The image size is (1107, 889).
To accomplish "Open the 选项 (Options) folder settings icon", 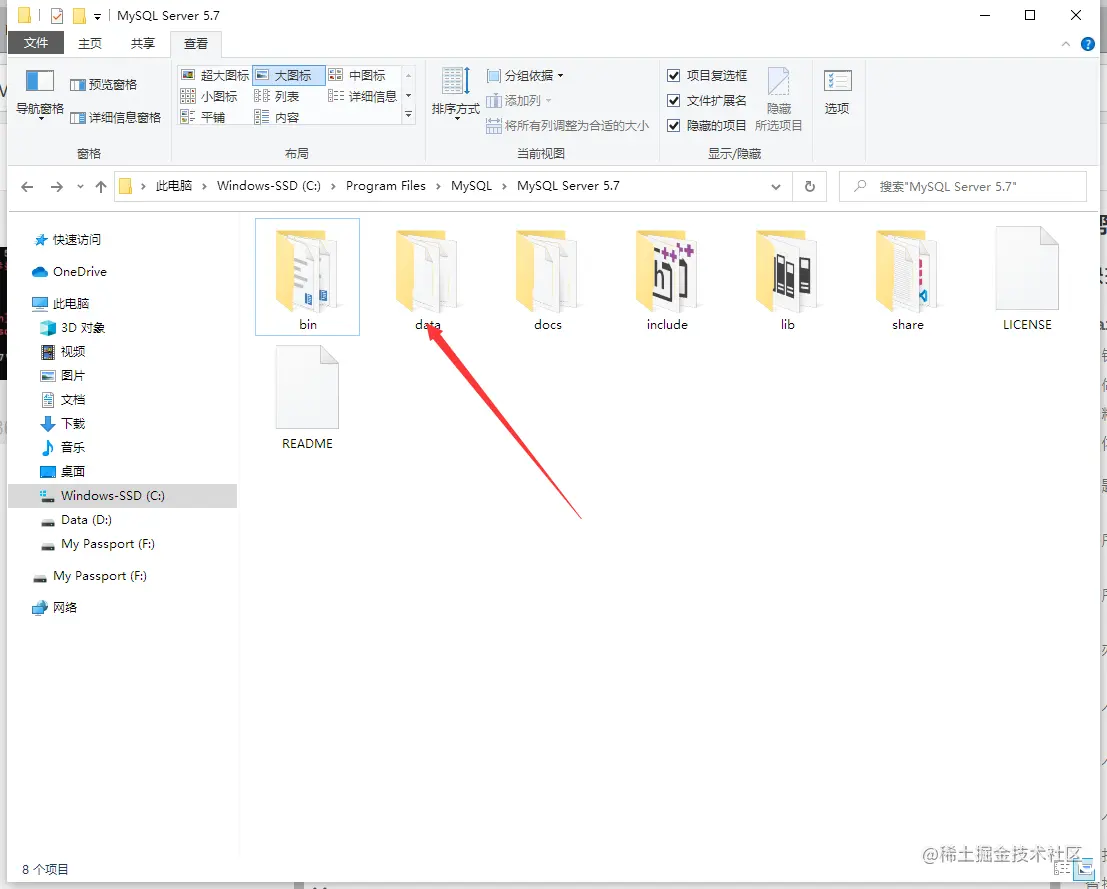I will pyautogui.click(x=837, y=90).
